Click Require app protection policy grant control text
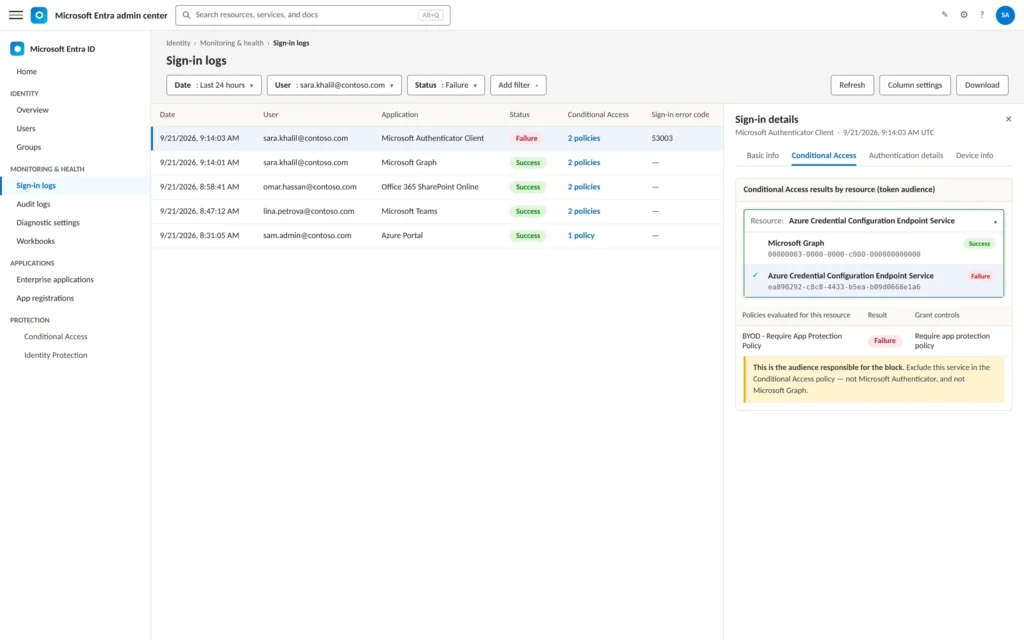The image size is (1024, 640). [952, 341]
